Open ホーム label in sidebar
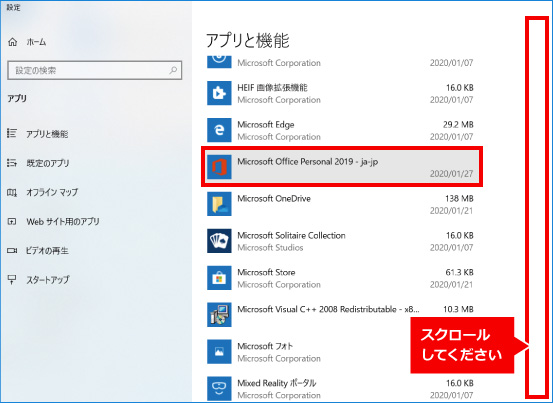 click(36, 42)
